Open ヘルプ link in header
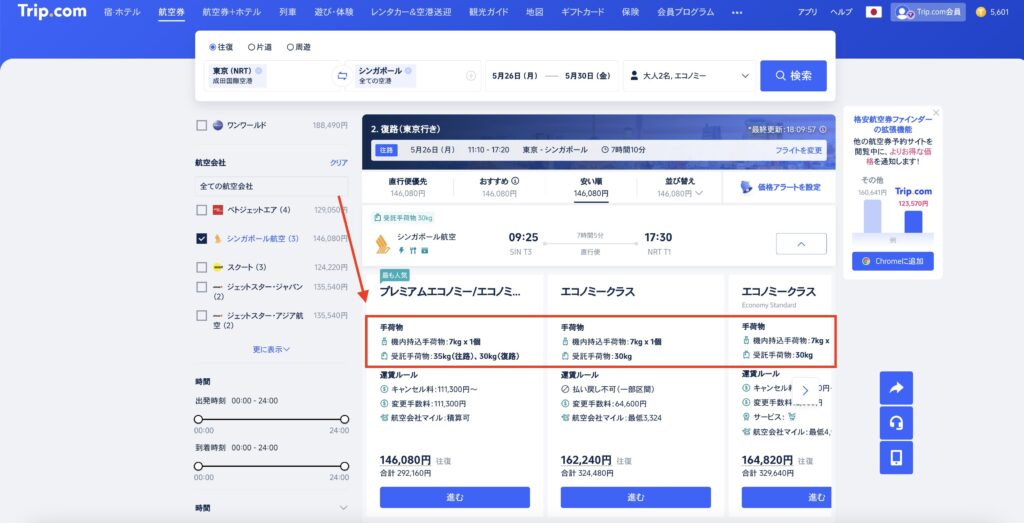The height and width of the screenshot is (523, 1024). tap(841, 12)
